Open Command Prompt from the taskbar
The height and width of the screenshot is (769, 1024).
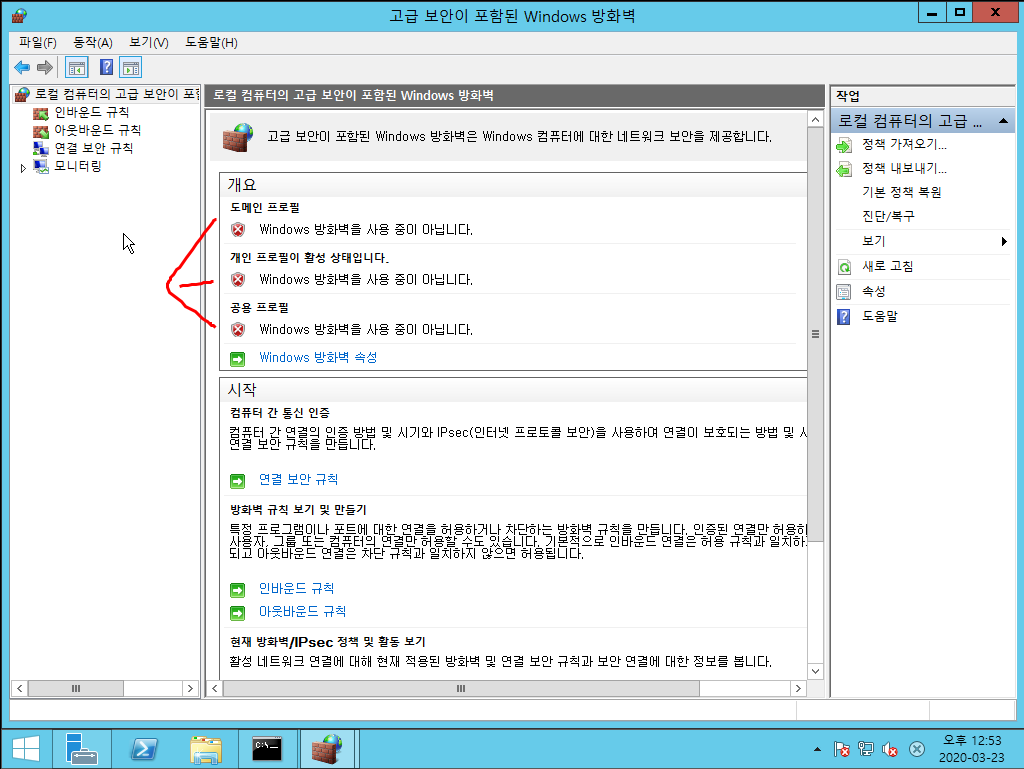click(x=267, y=749)
